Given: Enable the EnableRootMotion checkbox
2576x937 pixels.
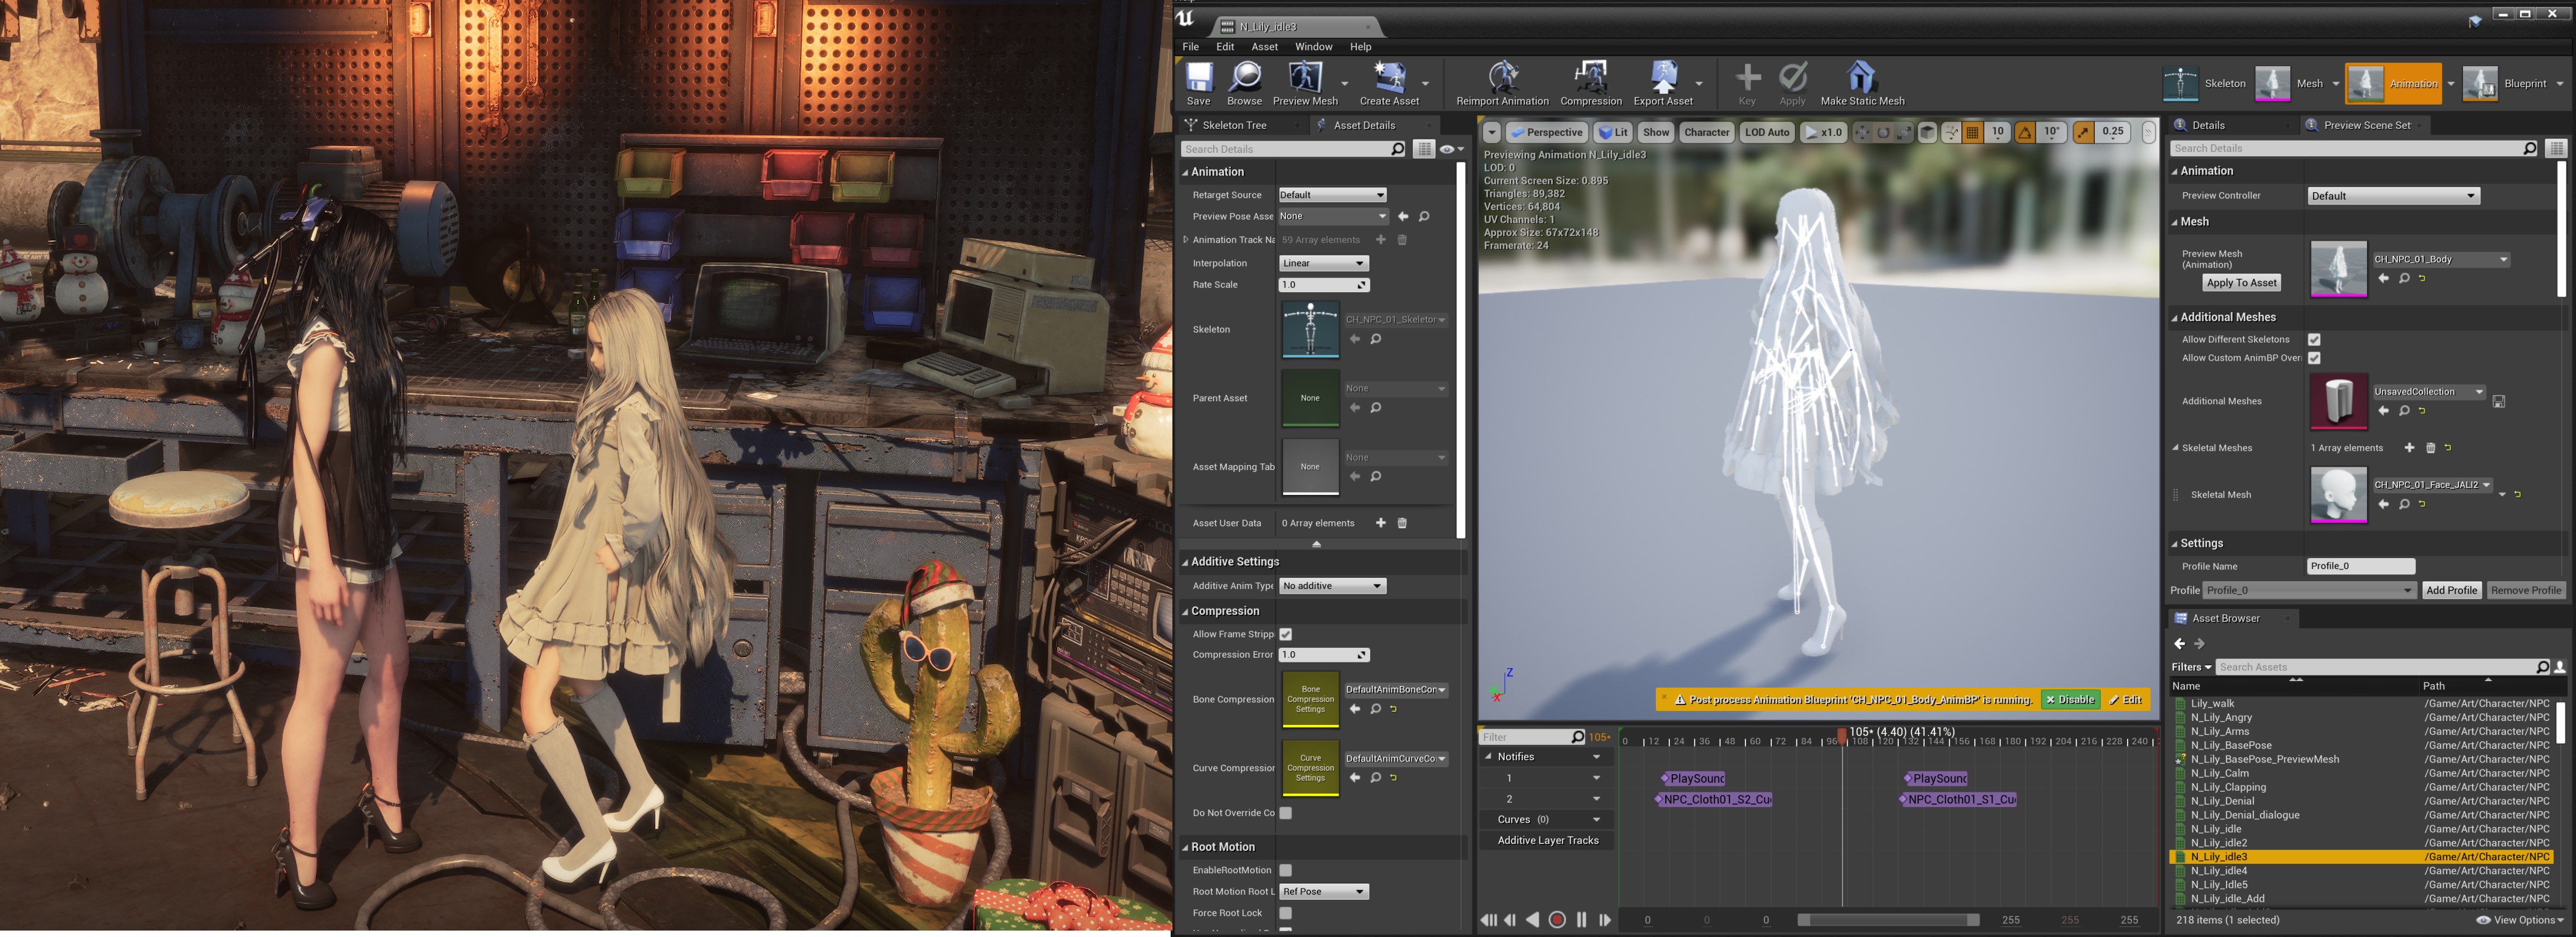Looking at the screenshot, I should click(x=1286, y=870).
